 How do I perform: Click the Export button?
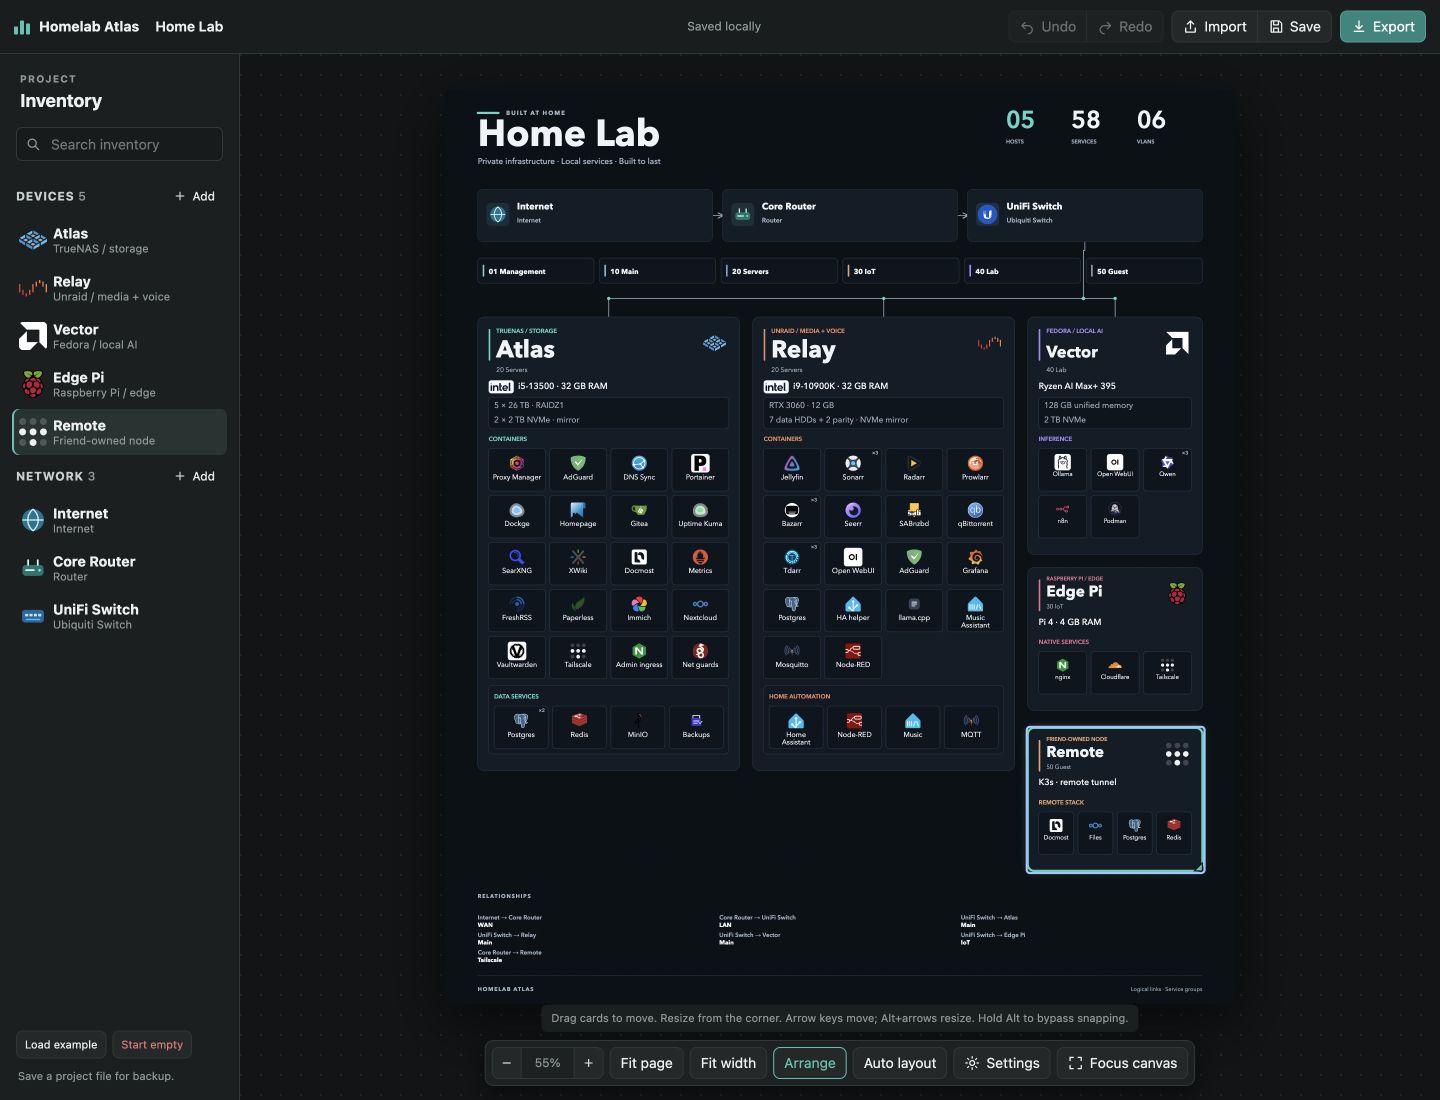[x=1383, y=27]
